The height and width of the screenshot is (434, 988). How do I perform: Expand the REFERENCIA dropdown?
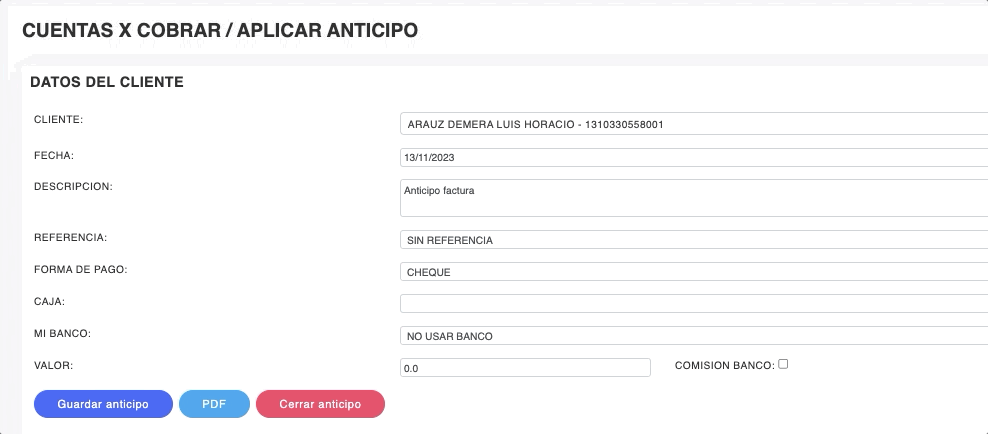click(x=692, y=240)
